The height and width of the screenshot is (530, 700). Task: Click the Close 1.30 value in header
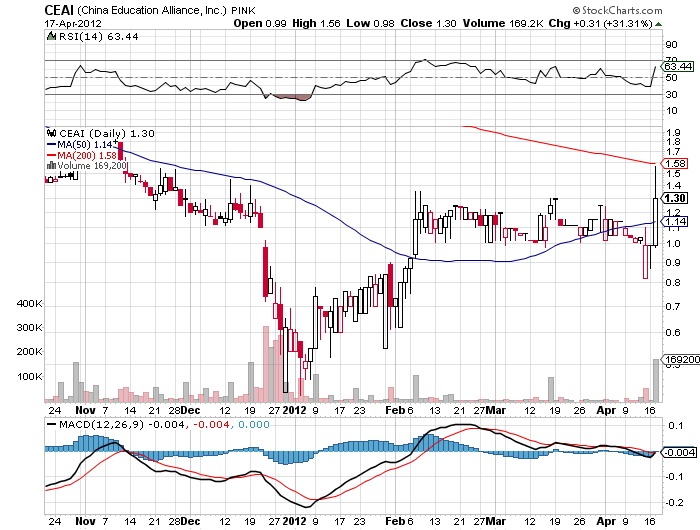[429, 23]
